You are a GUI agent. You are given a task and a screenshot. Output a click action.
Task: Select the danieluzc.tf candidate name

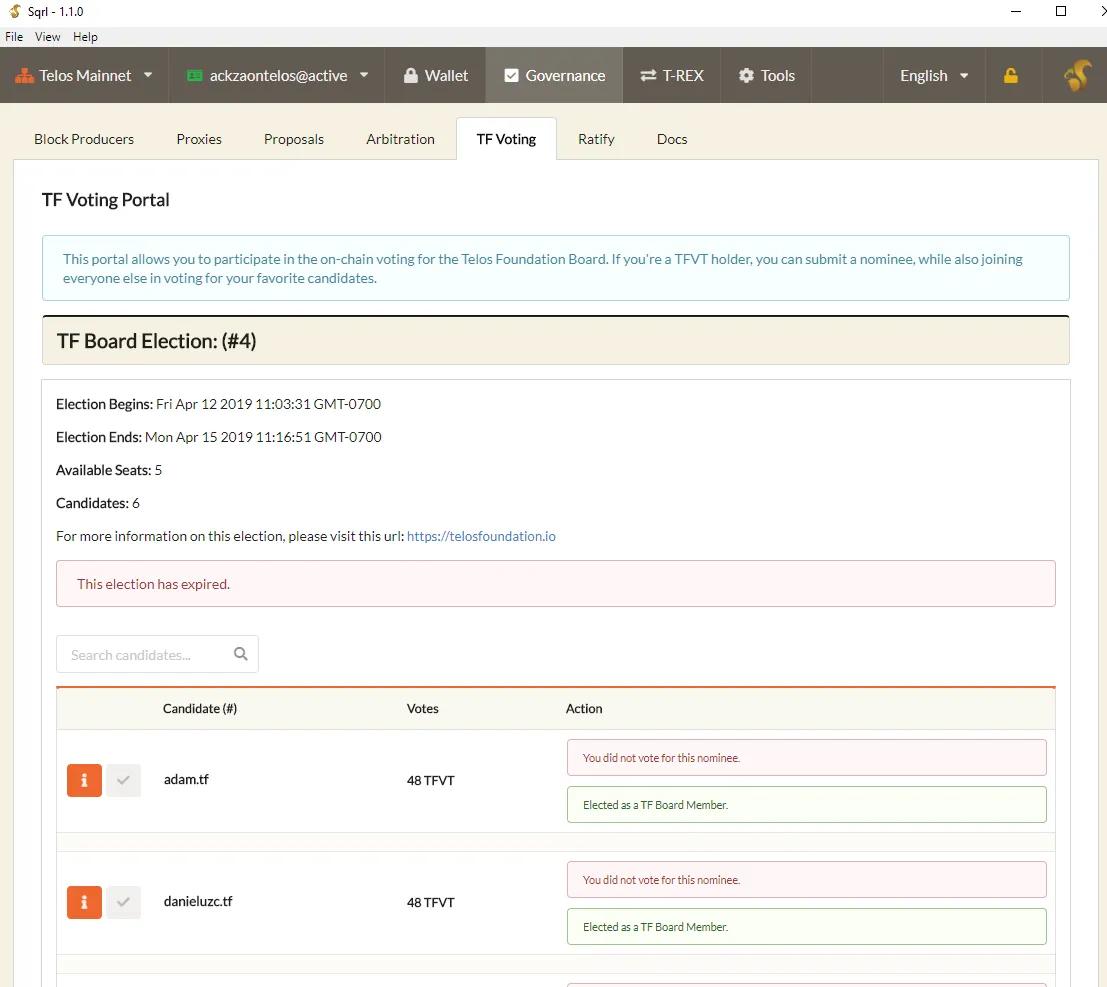[x=198, y=902]
